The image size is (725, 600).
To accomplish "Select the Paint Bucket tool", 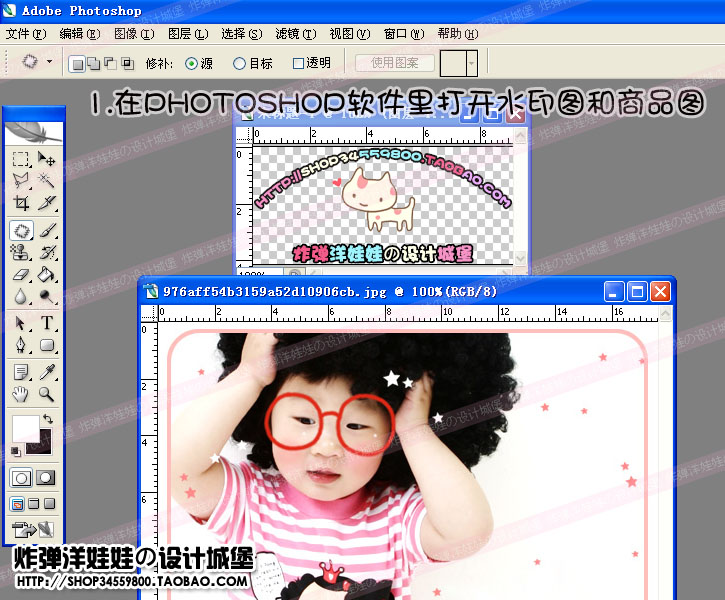I will tap(47, 275).
